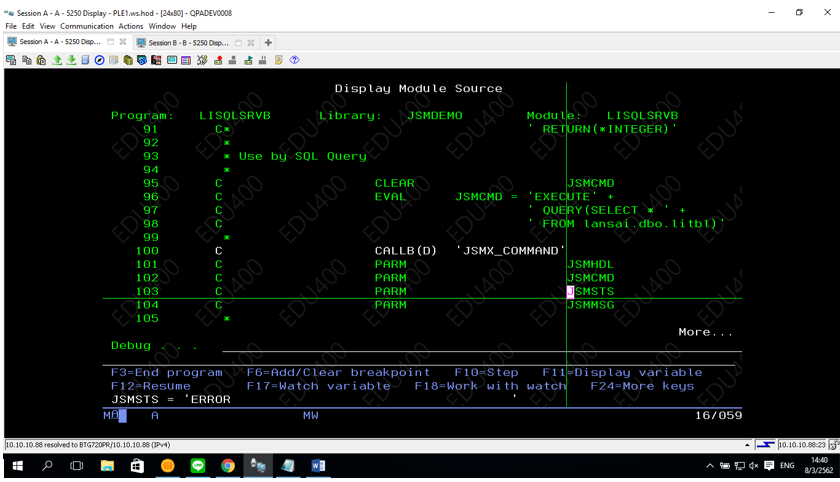Click 'JSMX_COMMAND' text on line 100
840x482 pixels.
[x=510, y=251]
